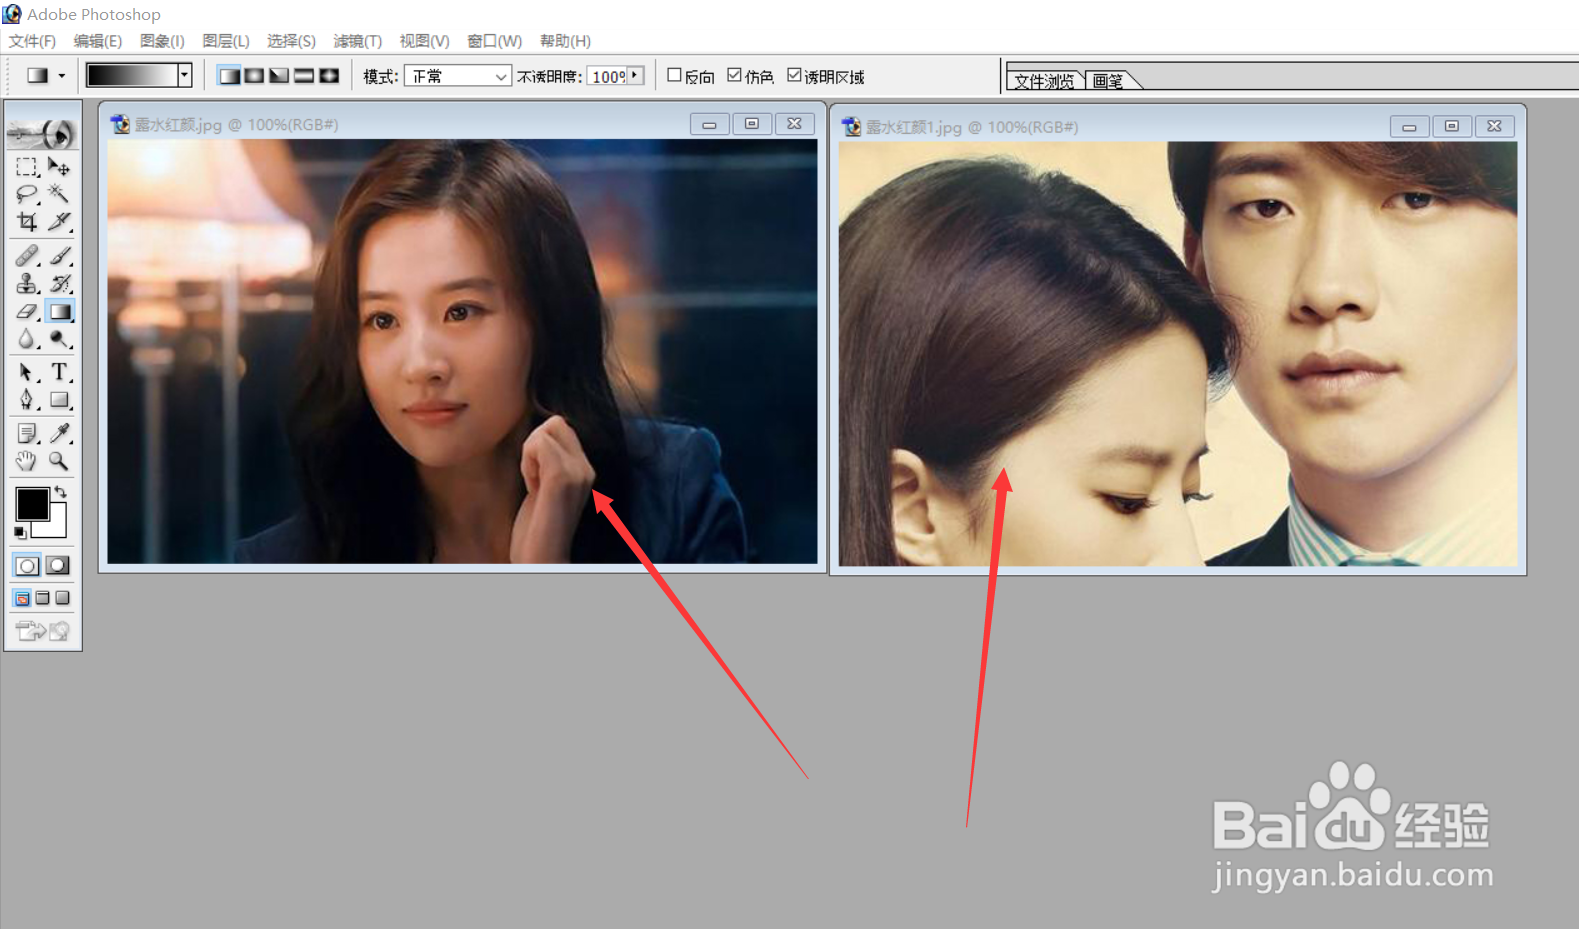This screenshot has height=929, width=1579.
Task: Open the 图层(L) menu
Action: click(226, 41)
